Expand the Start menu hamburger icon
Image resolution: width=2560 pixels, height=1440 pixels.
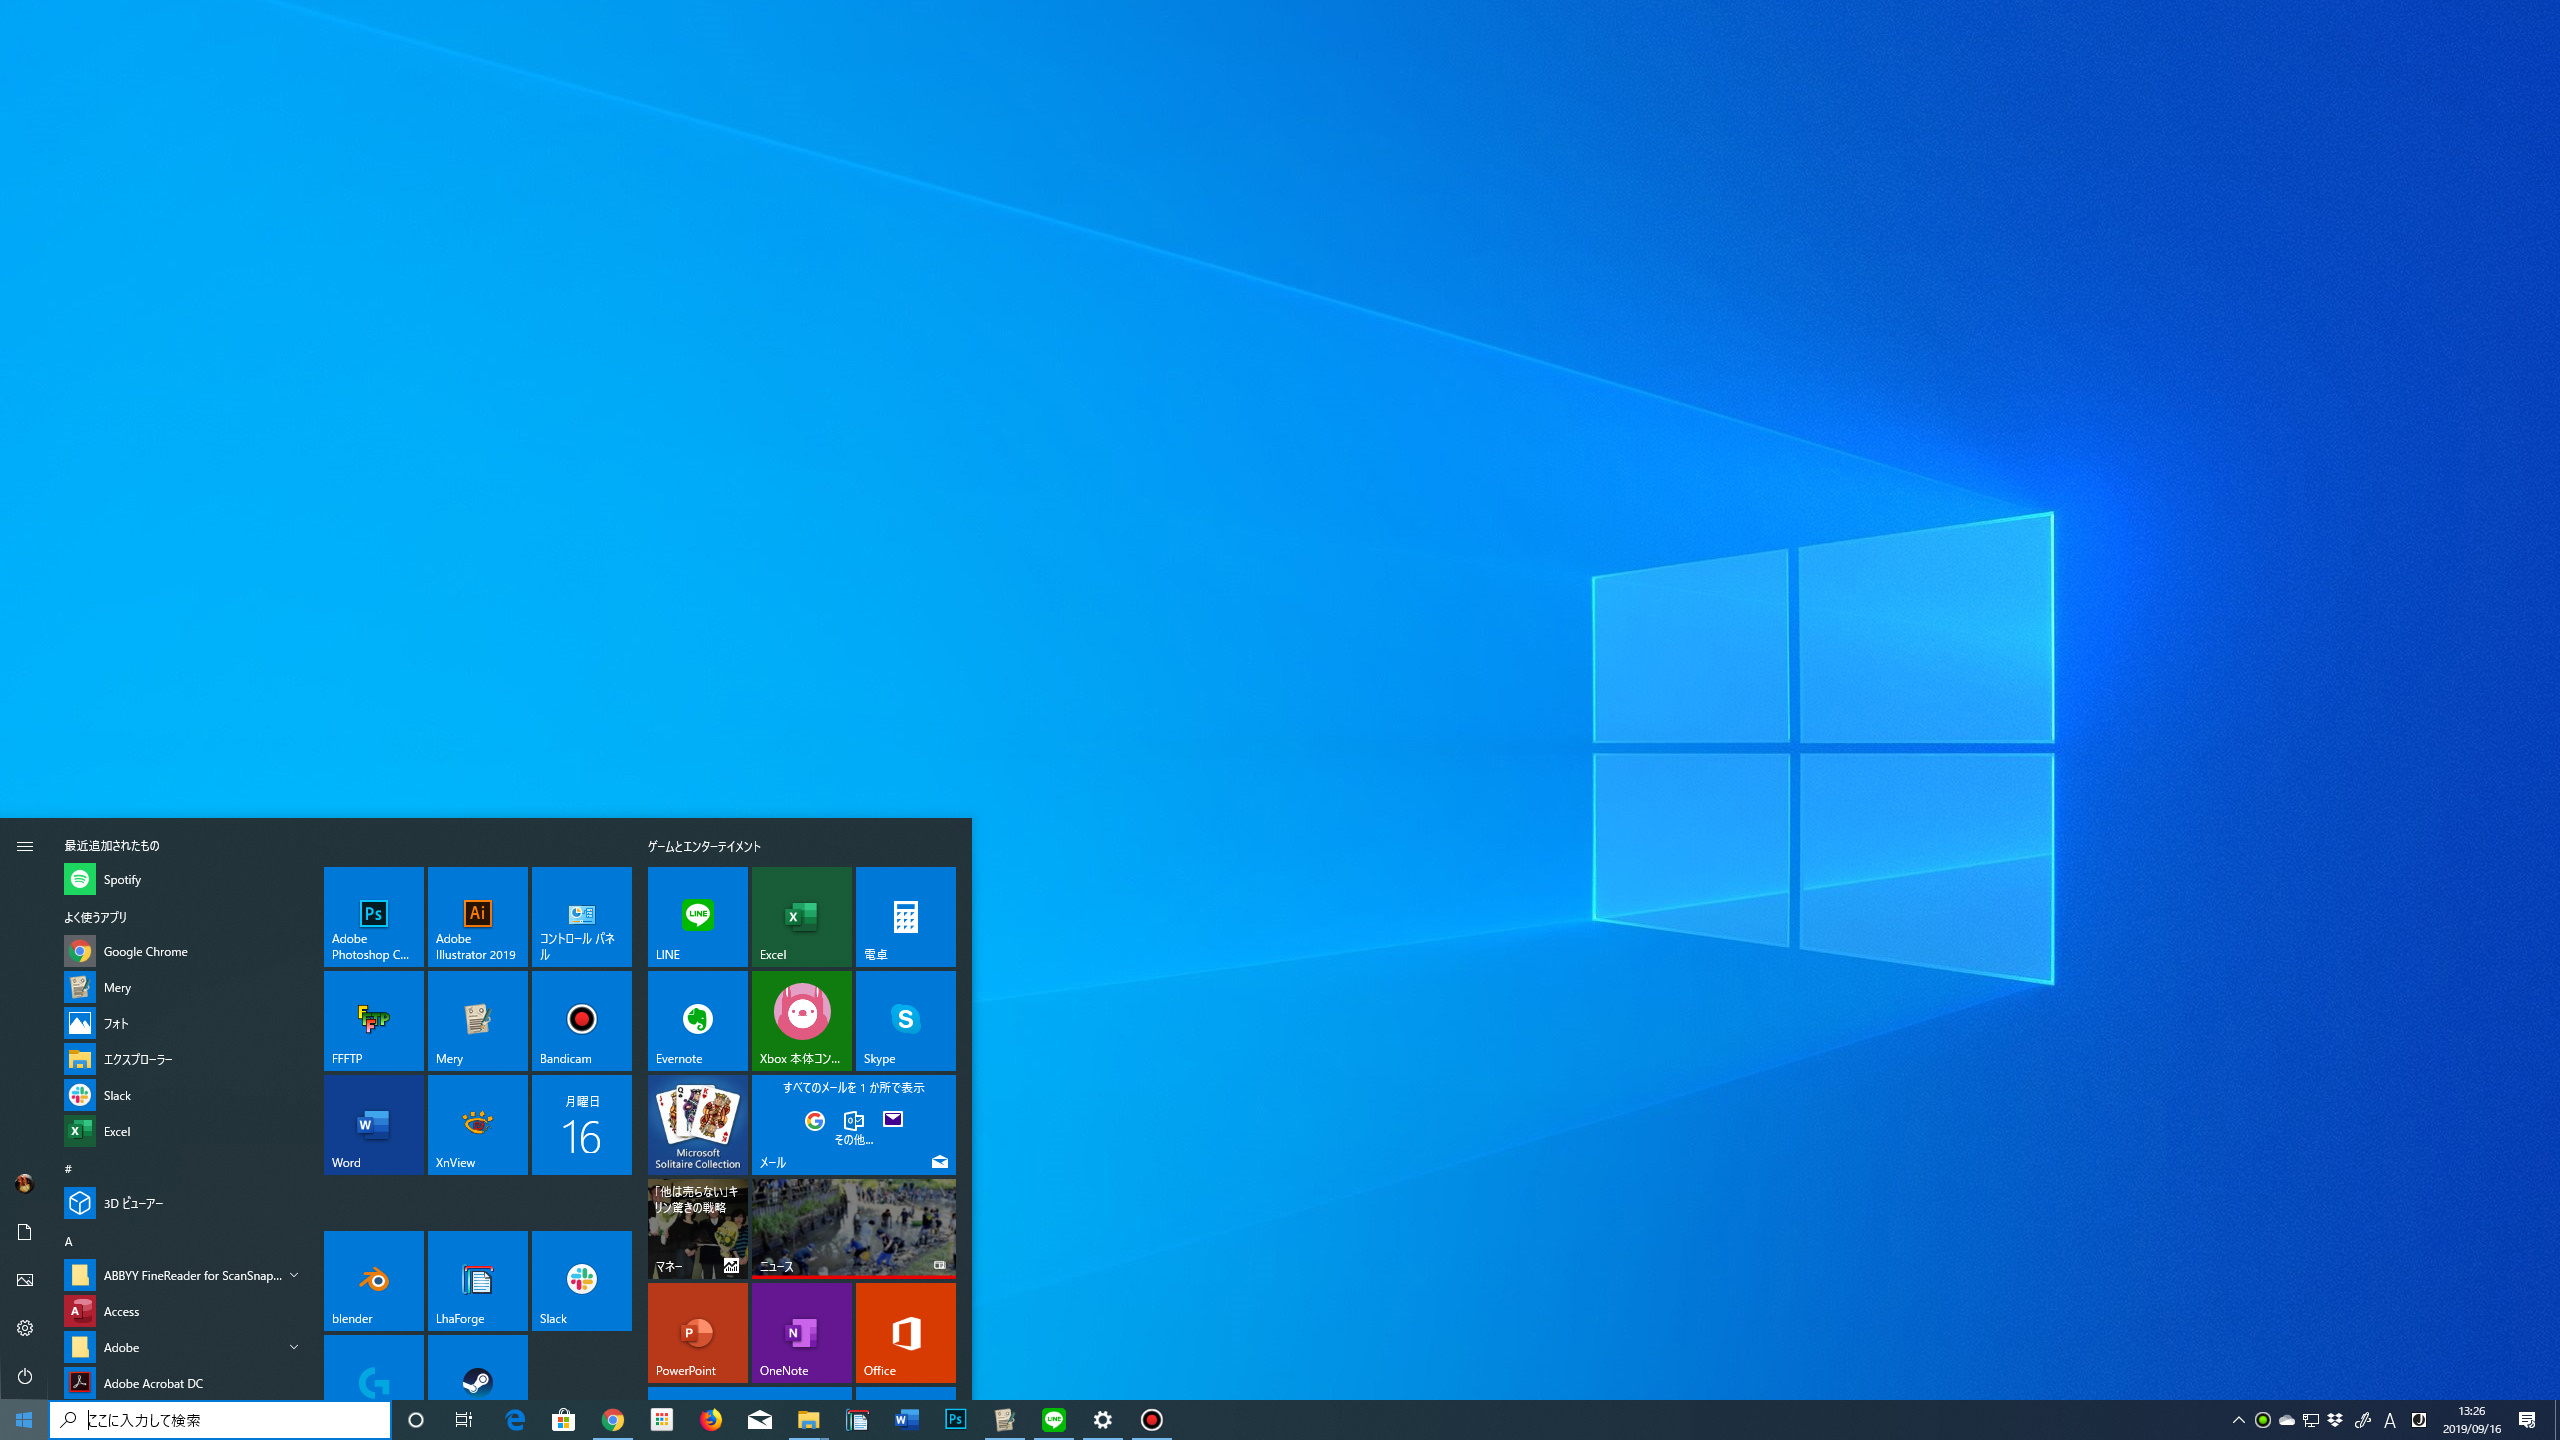click(25, 846)
